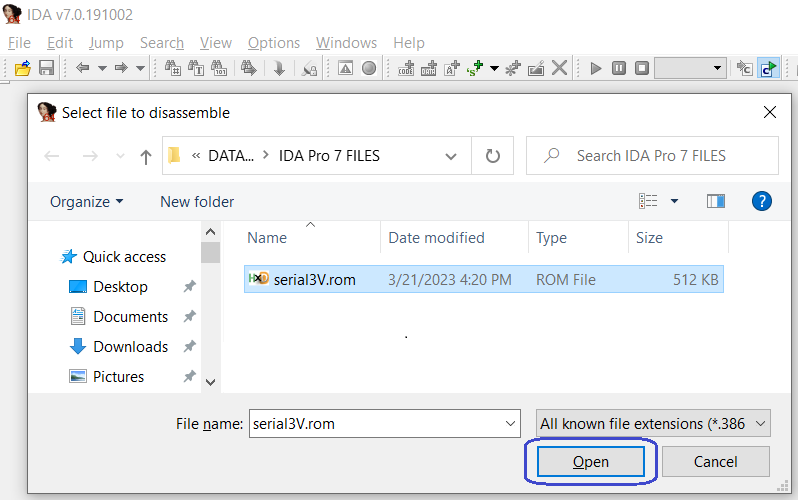The height and width of the screenshot is (500, 798).
Task: Open the recent locations chevron
Action: point(120,156)
